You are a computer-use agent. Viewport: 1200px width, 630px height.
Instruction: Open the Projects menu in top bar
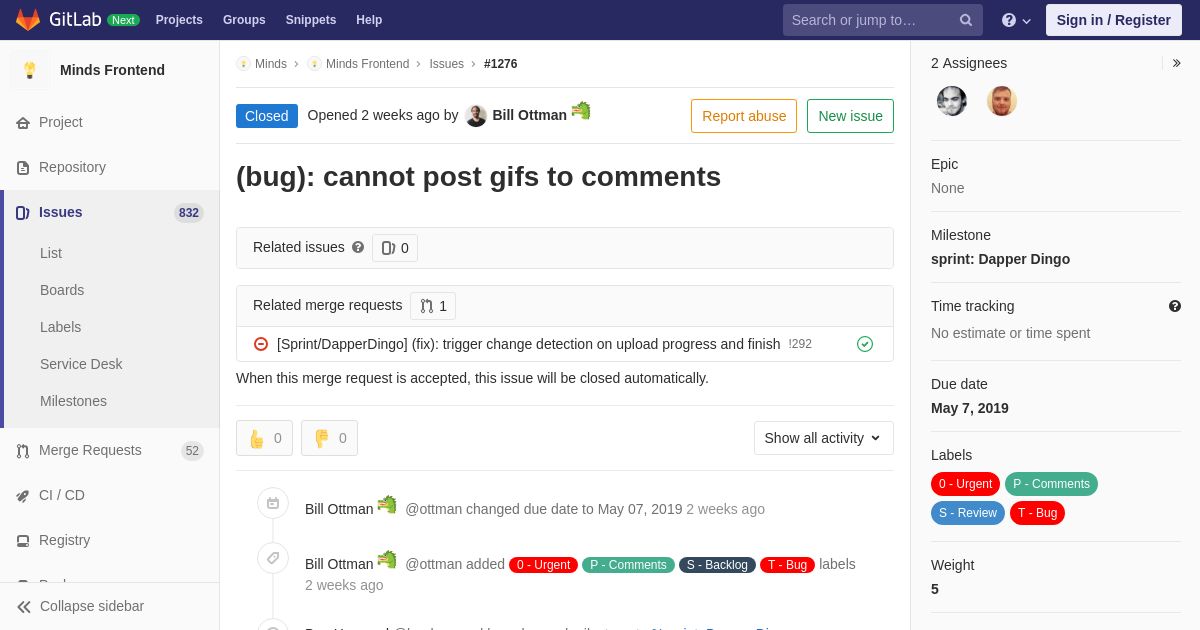click(x=179, y=20)
